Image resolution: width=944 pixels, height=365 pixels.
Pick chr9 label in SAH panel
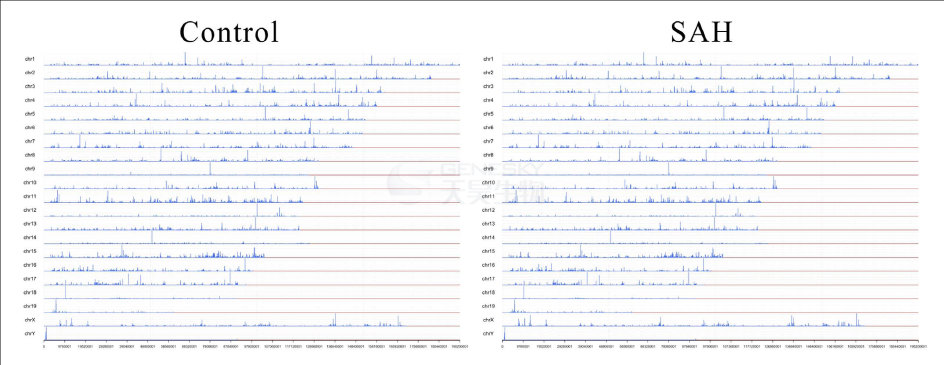click(488, 169)
